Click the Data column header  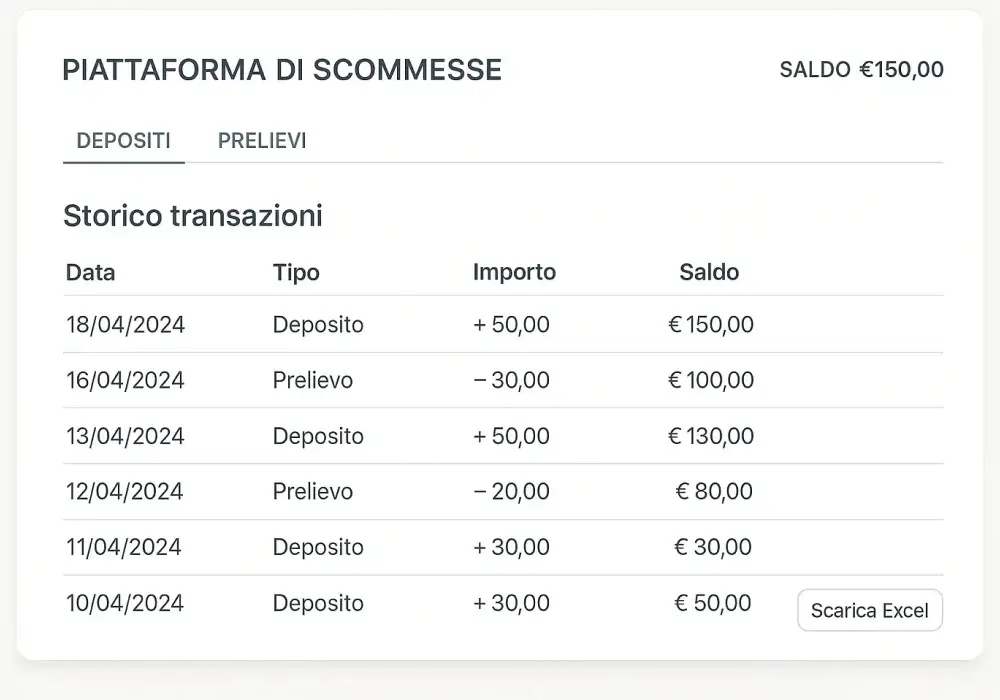tap(90, 272)
